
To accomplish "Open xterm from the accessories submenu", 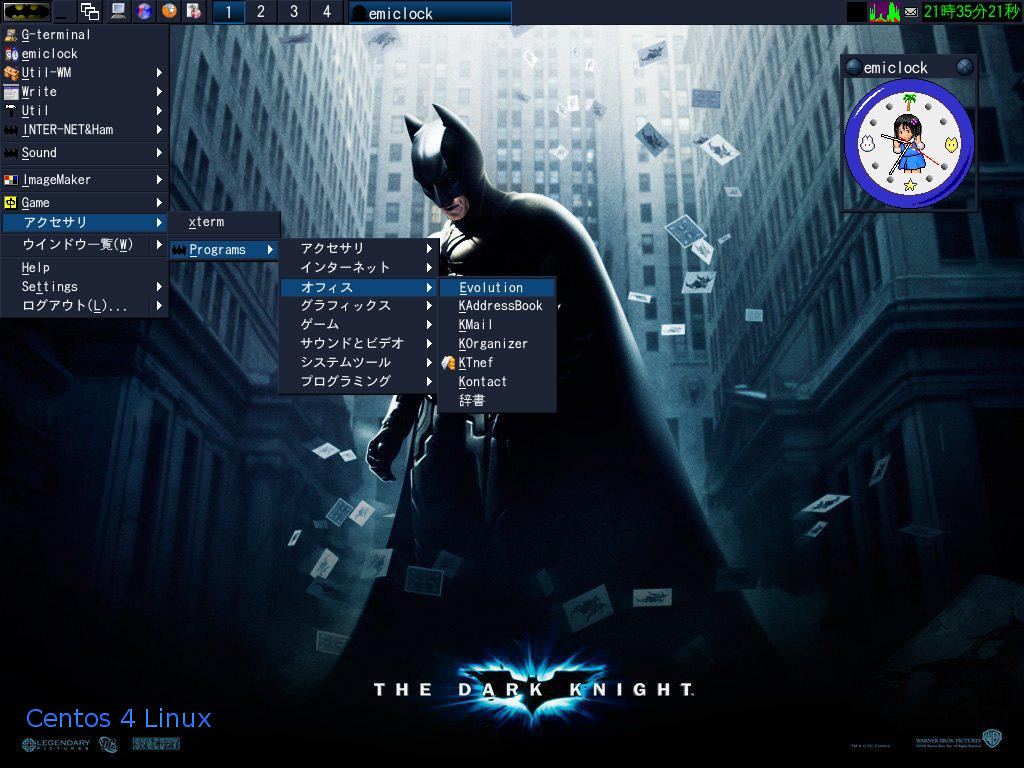I will (207, 223).
